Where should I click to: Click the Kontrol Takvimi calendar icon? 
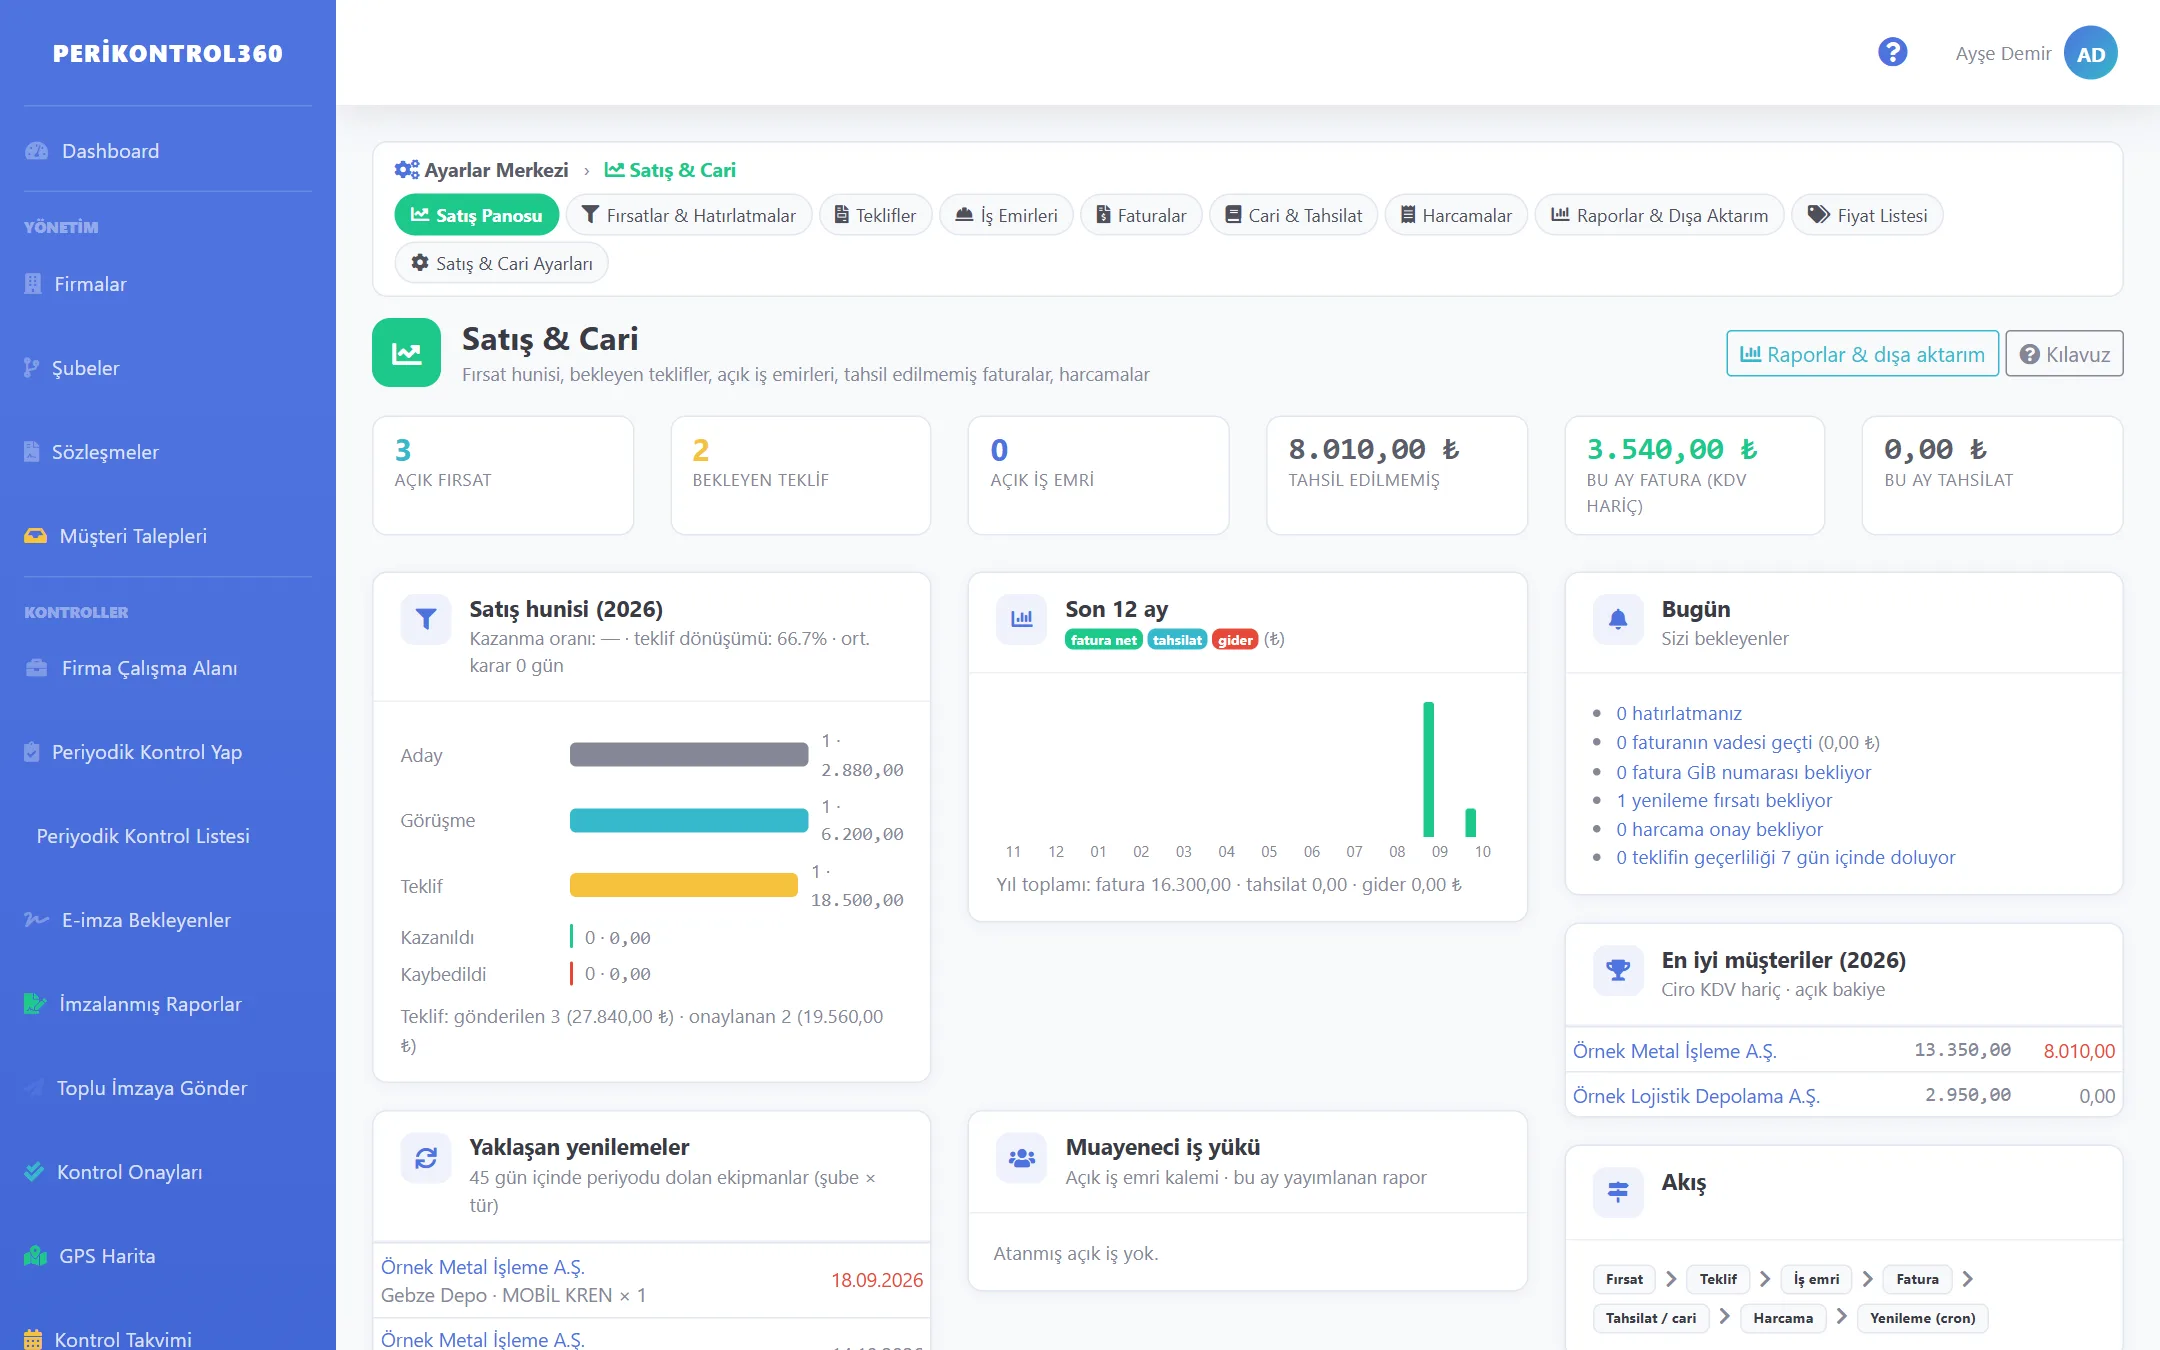(33, 1340)
